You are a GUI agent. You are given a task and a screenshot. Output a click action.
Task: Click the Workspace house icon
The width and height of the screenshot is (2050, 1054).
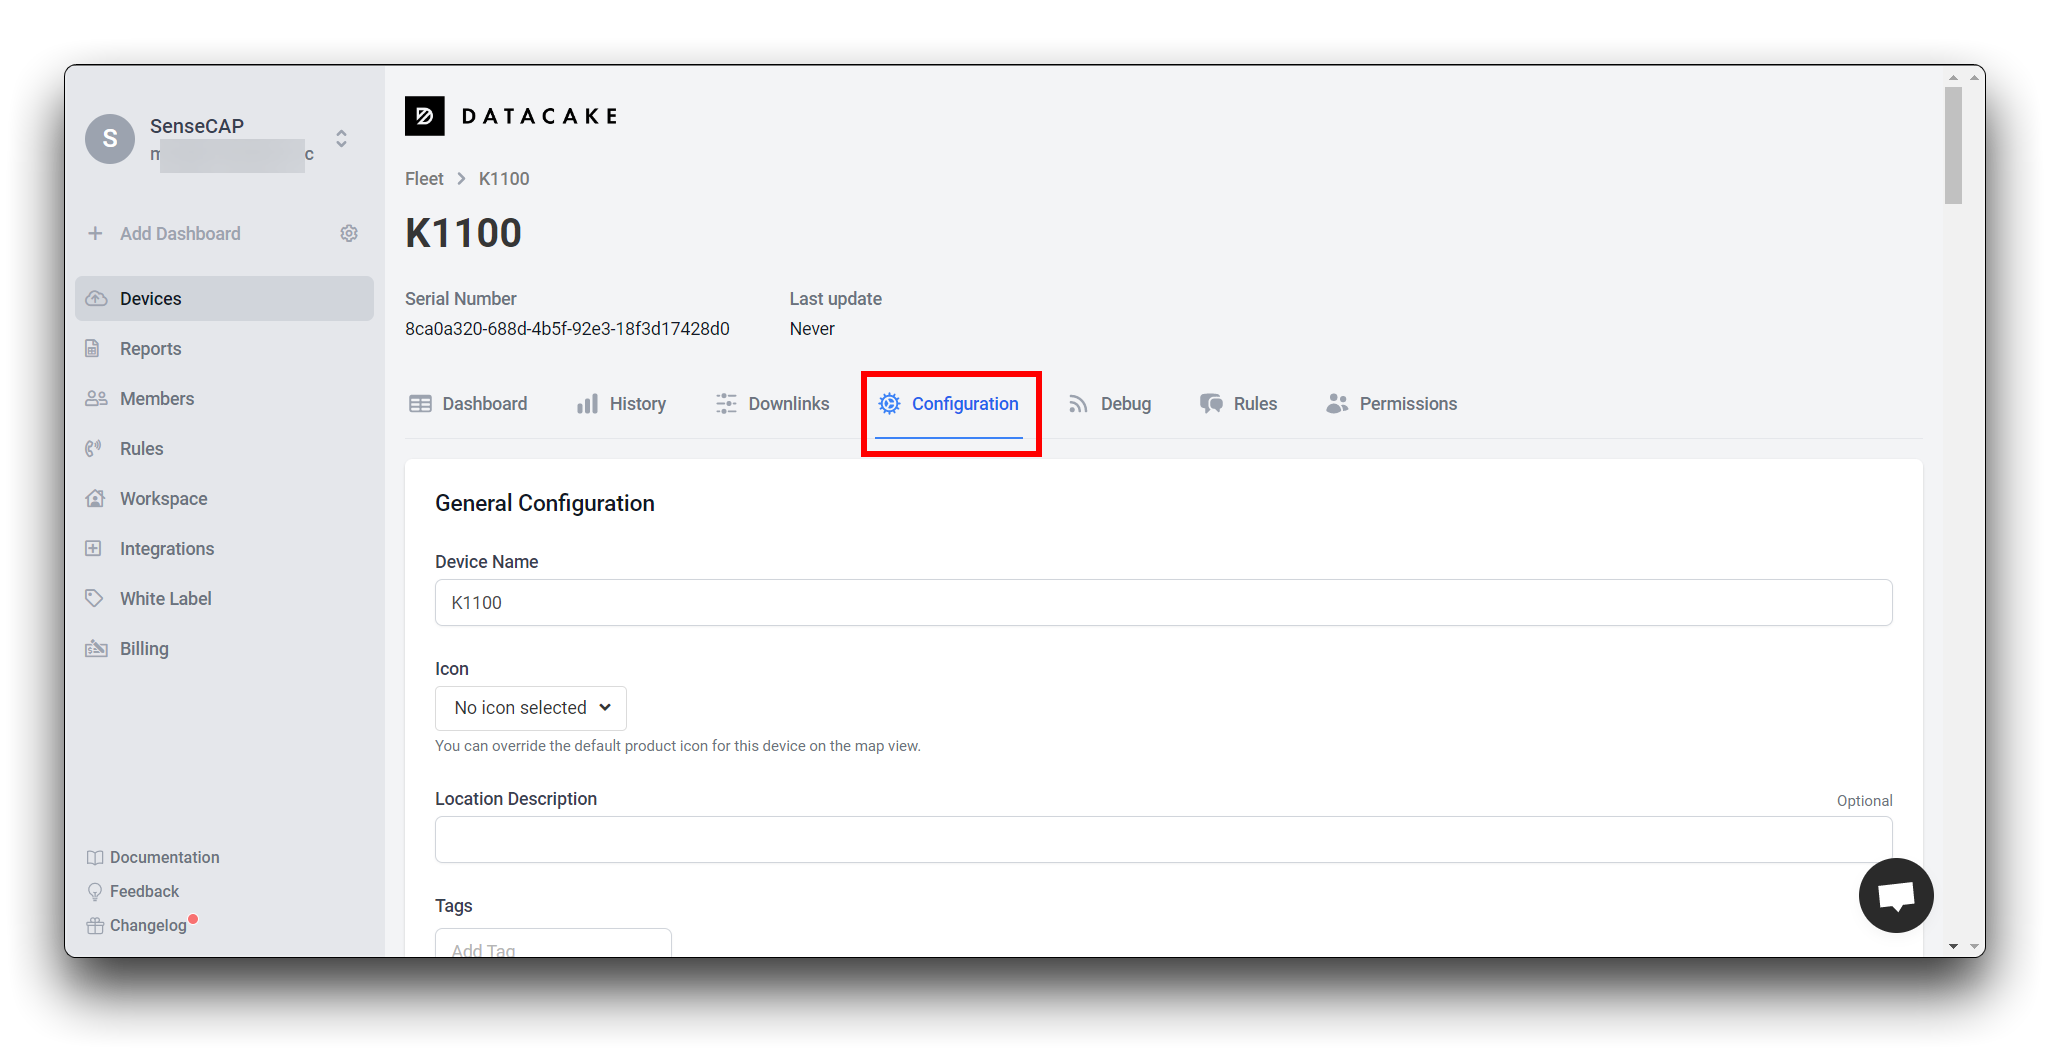[96, 498]
